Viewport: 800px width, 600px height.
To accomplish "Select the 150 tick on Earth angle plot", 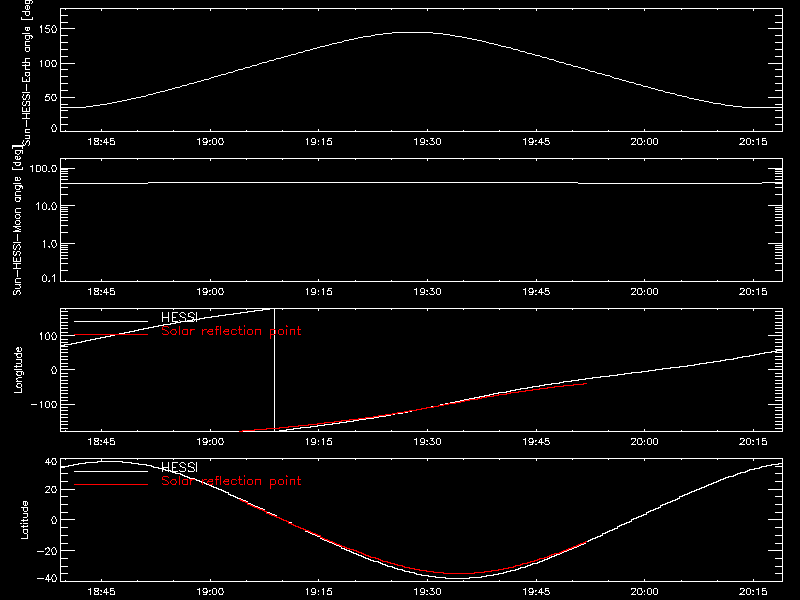I will coord(48,29).
